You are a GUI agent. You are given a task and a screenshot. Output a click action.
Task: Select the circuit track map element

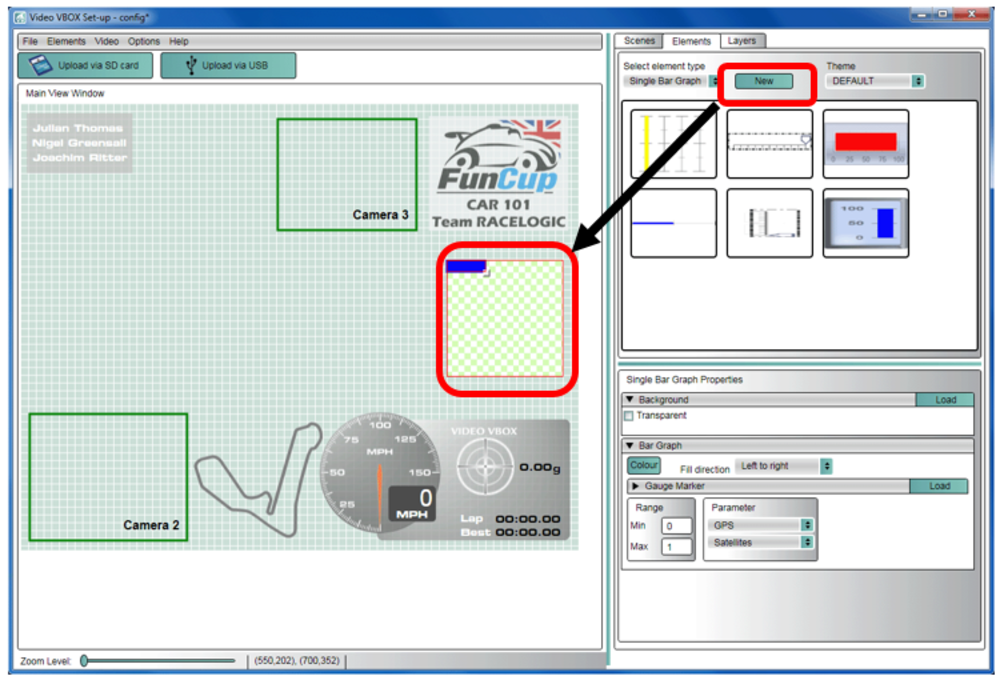258,478
